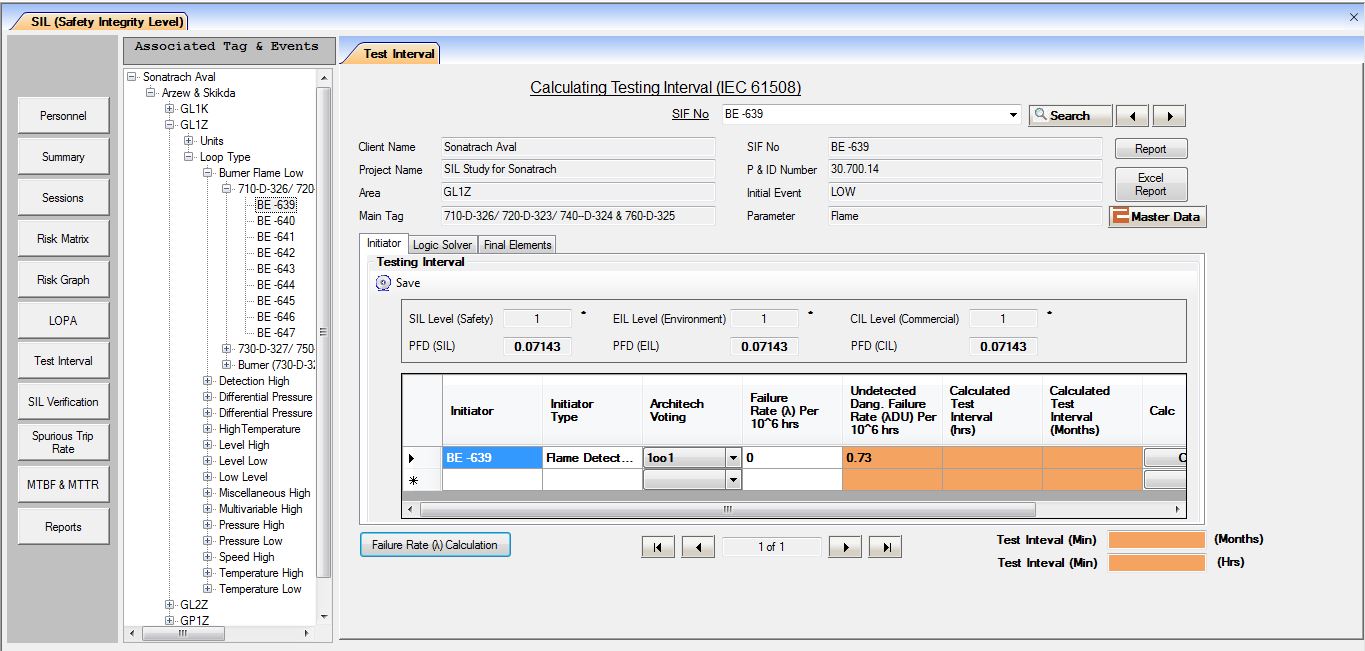
Task: Open Summary from the sidebar
Action: pos(63,157)
